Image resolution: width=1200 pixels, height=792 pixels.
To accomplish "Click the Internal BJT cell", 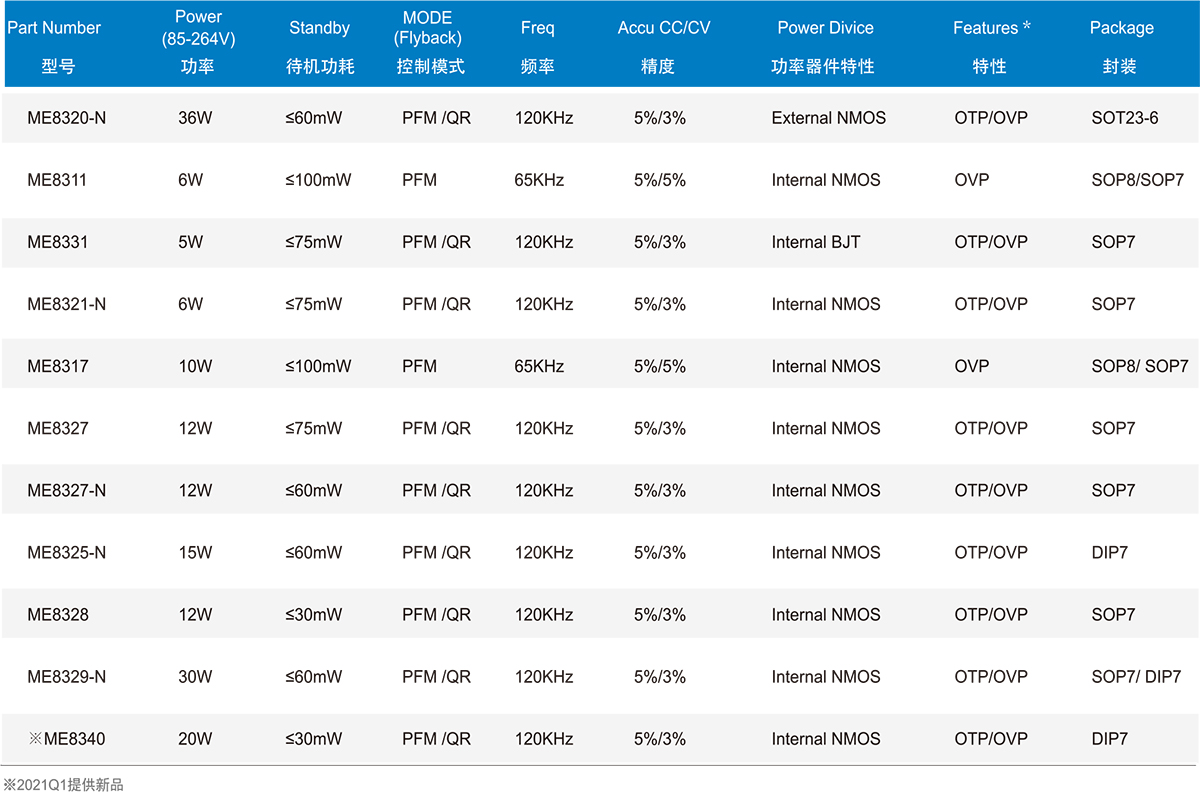I will 815,242.
